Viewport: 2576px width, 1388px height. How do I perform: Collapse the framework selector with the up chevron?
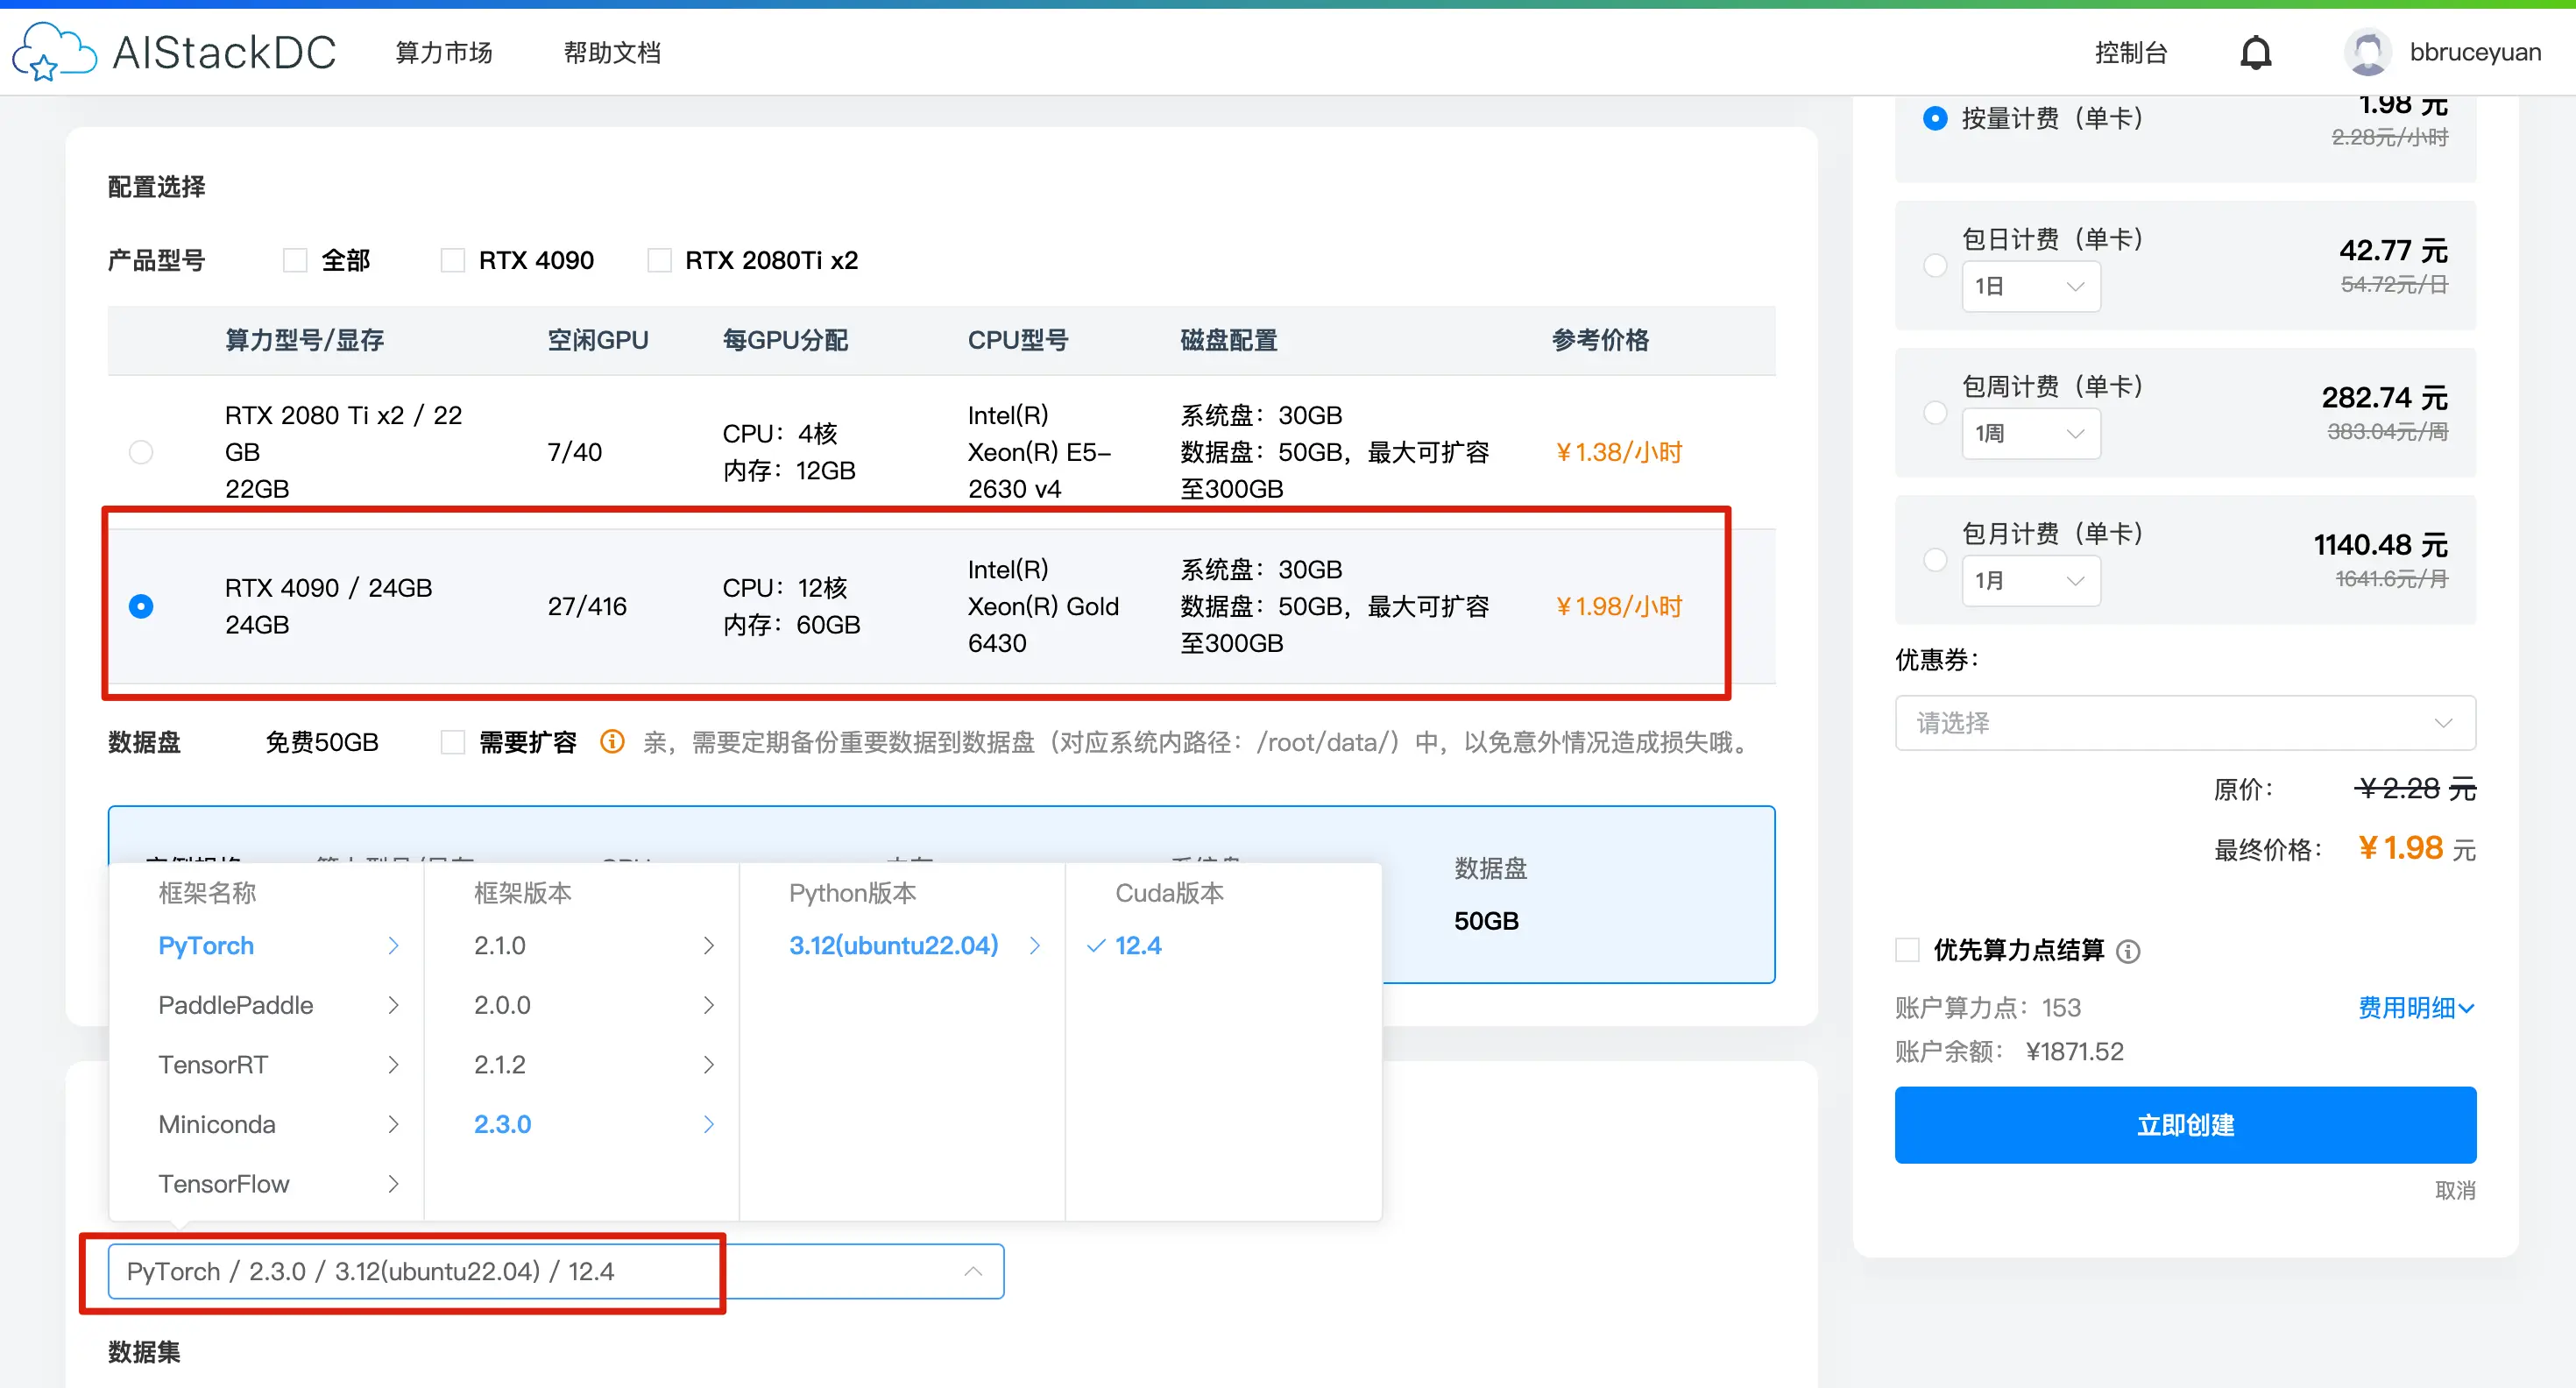pos(971,1271)
